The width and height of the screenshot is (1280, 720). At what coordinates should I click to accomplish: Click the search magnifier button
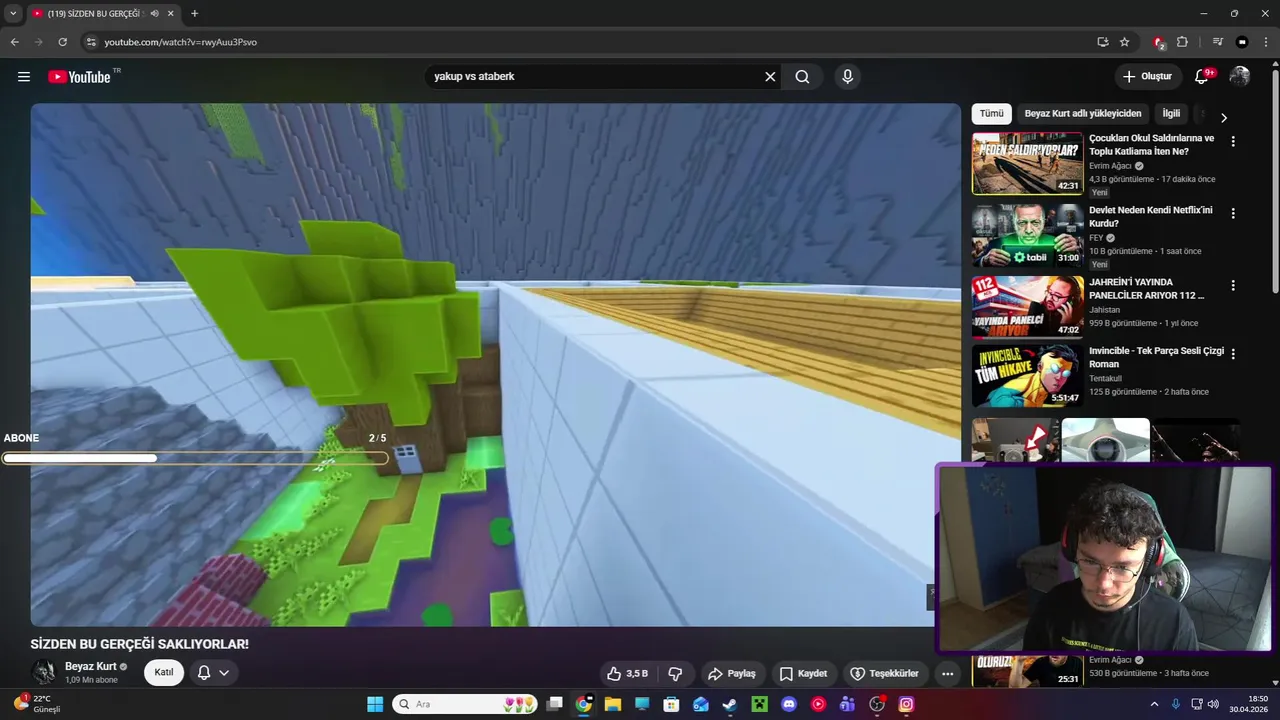pos(802,77)
